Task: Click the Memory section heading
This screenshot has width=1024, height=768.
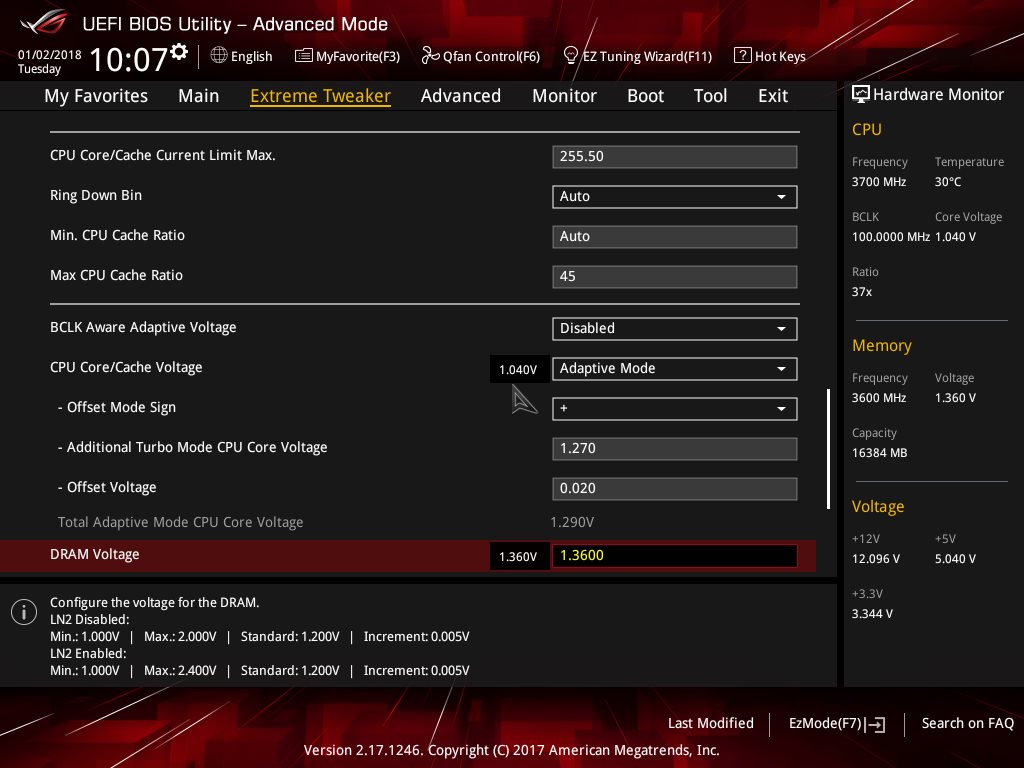Action: (882, 345)
